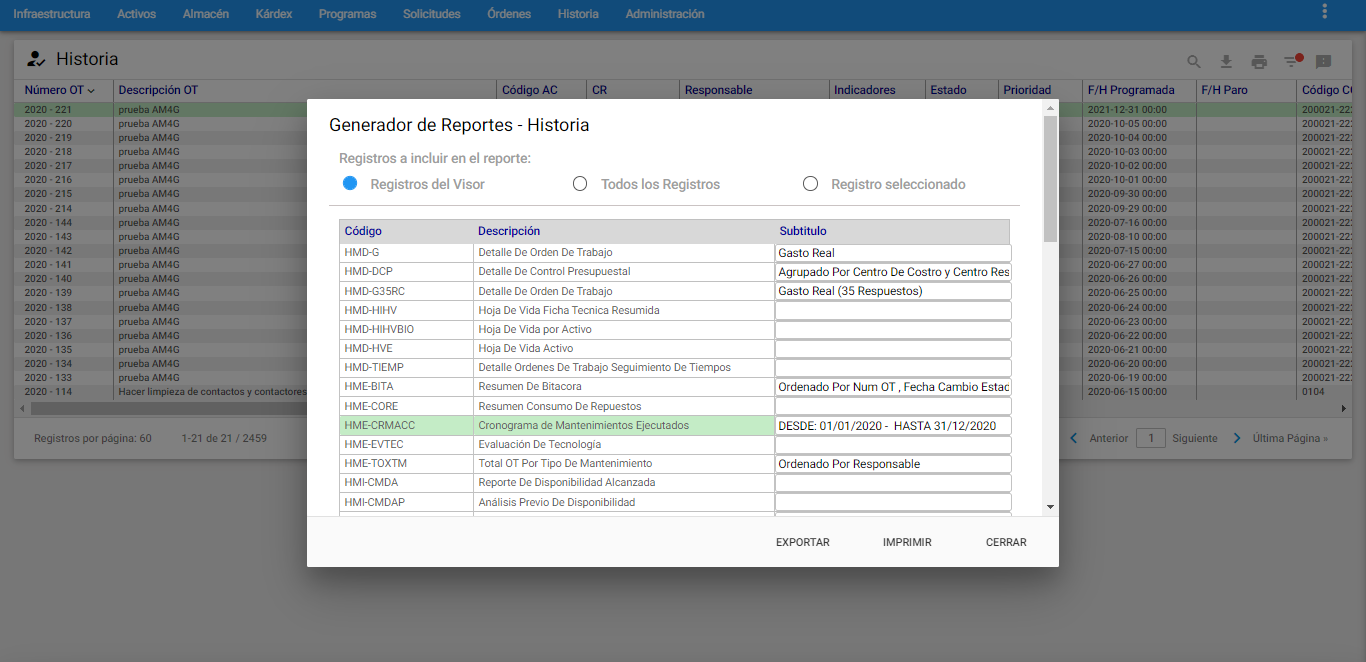Select Detalle Ordenes De Trabajo Seguimiento De Tiempos
The image size is (1366, 662).
557,368
